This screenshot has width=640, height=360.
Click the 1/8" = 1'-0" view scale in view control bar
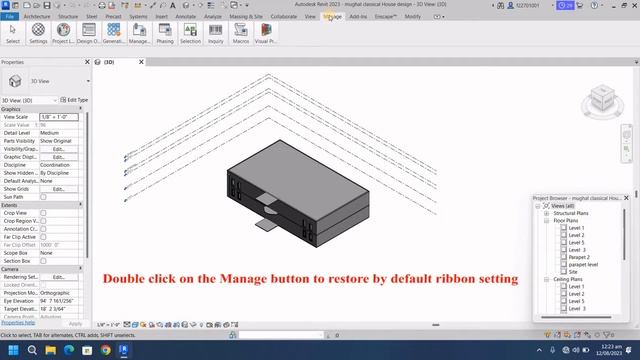click(108, 325)
